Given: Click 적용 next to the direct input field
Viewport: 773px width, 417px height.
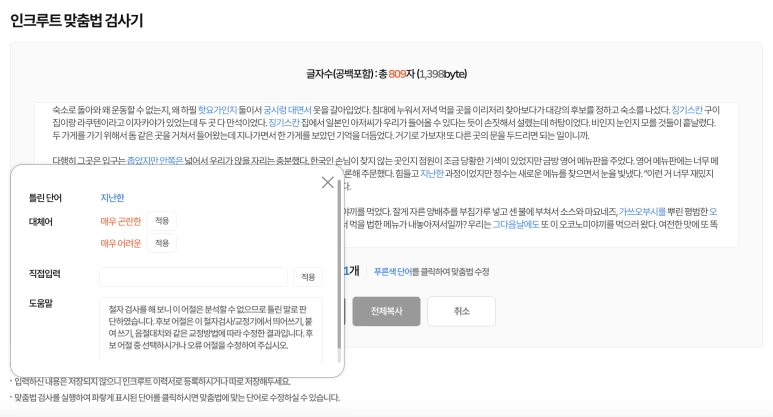Looking at the screenshot, I should point(308,277).
